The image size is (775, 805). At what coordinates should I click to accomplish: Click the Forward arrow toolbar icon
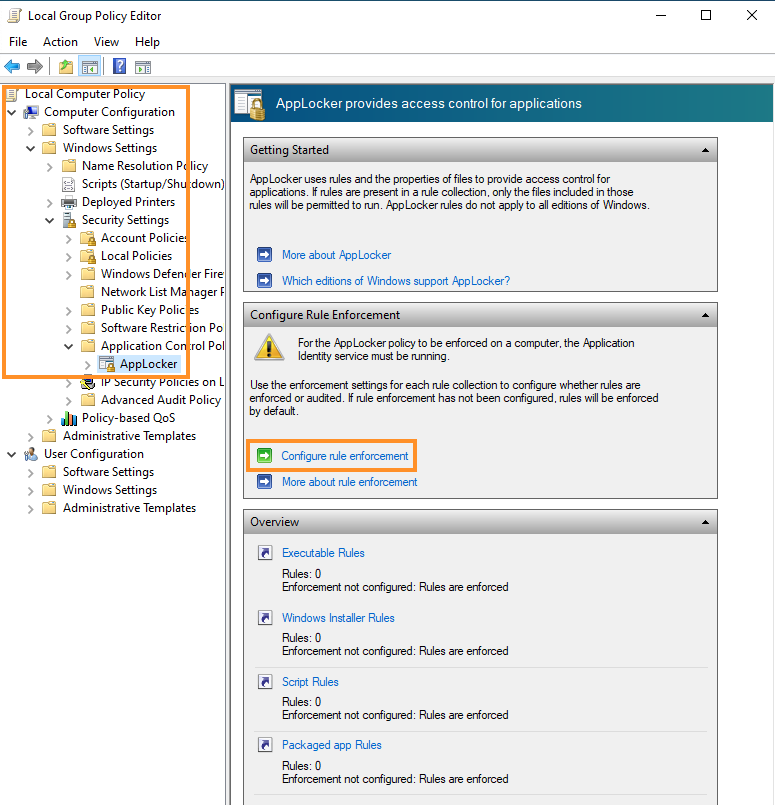click(34, 66)
